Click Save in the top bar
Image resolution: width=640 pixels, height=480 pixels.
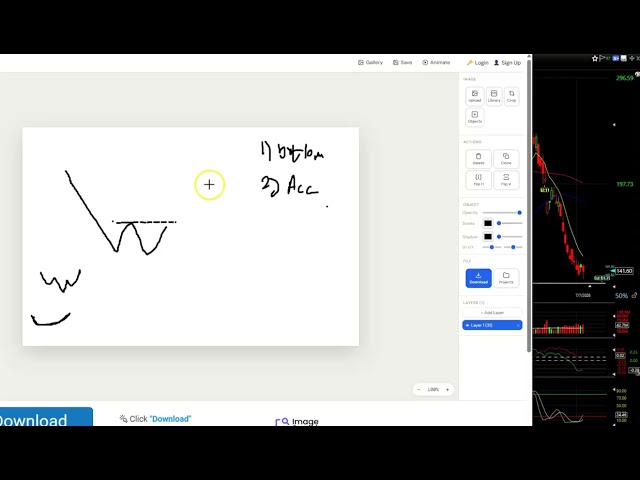click(x=402, y=62)
